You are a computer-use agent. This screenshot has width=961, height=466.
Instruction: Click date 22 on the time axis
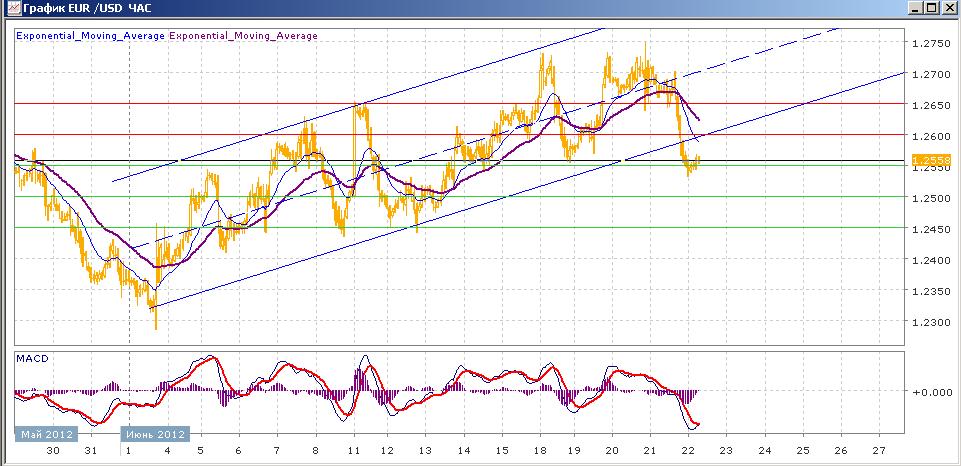pos(688,451)
